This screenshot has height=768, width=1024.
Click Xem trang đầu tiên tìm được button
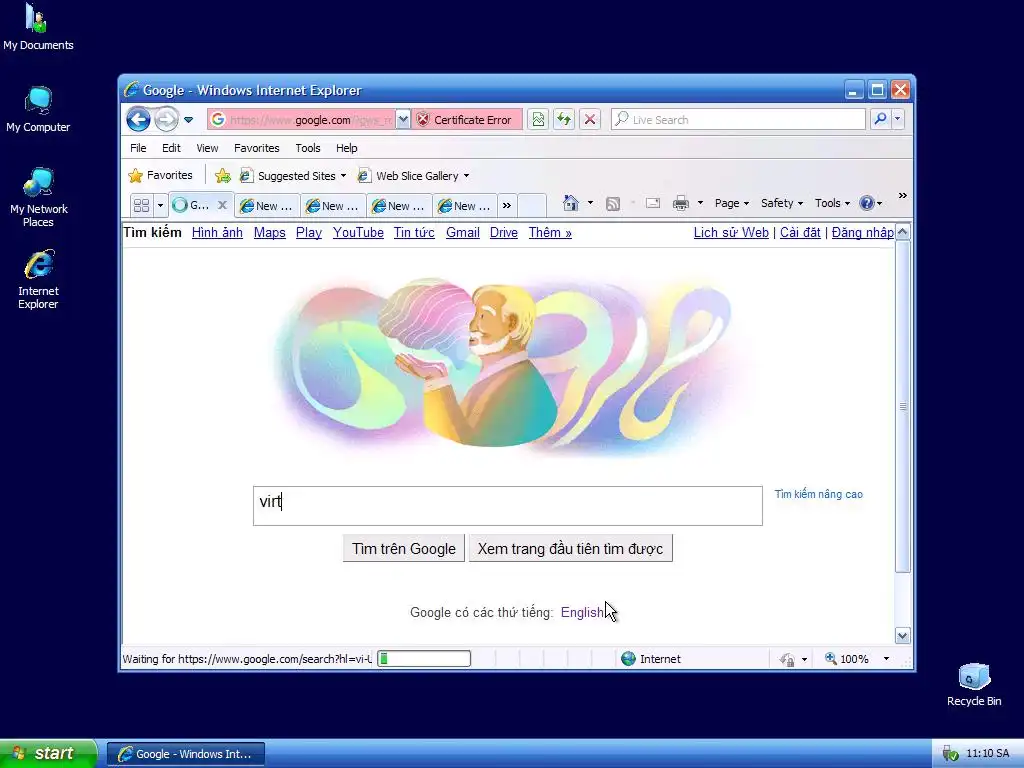570,549
